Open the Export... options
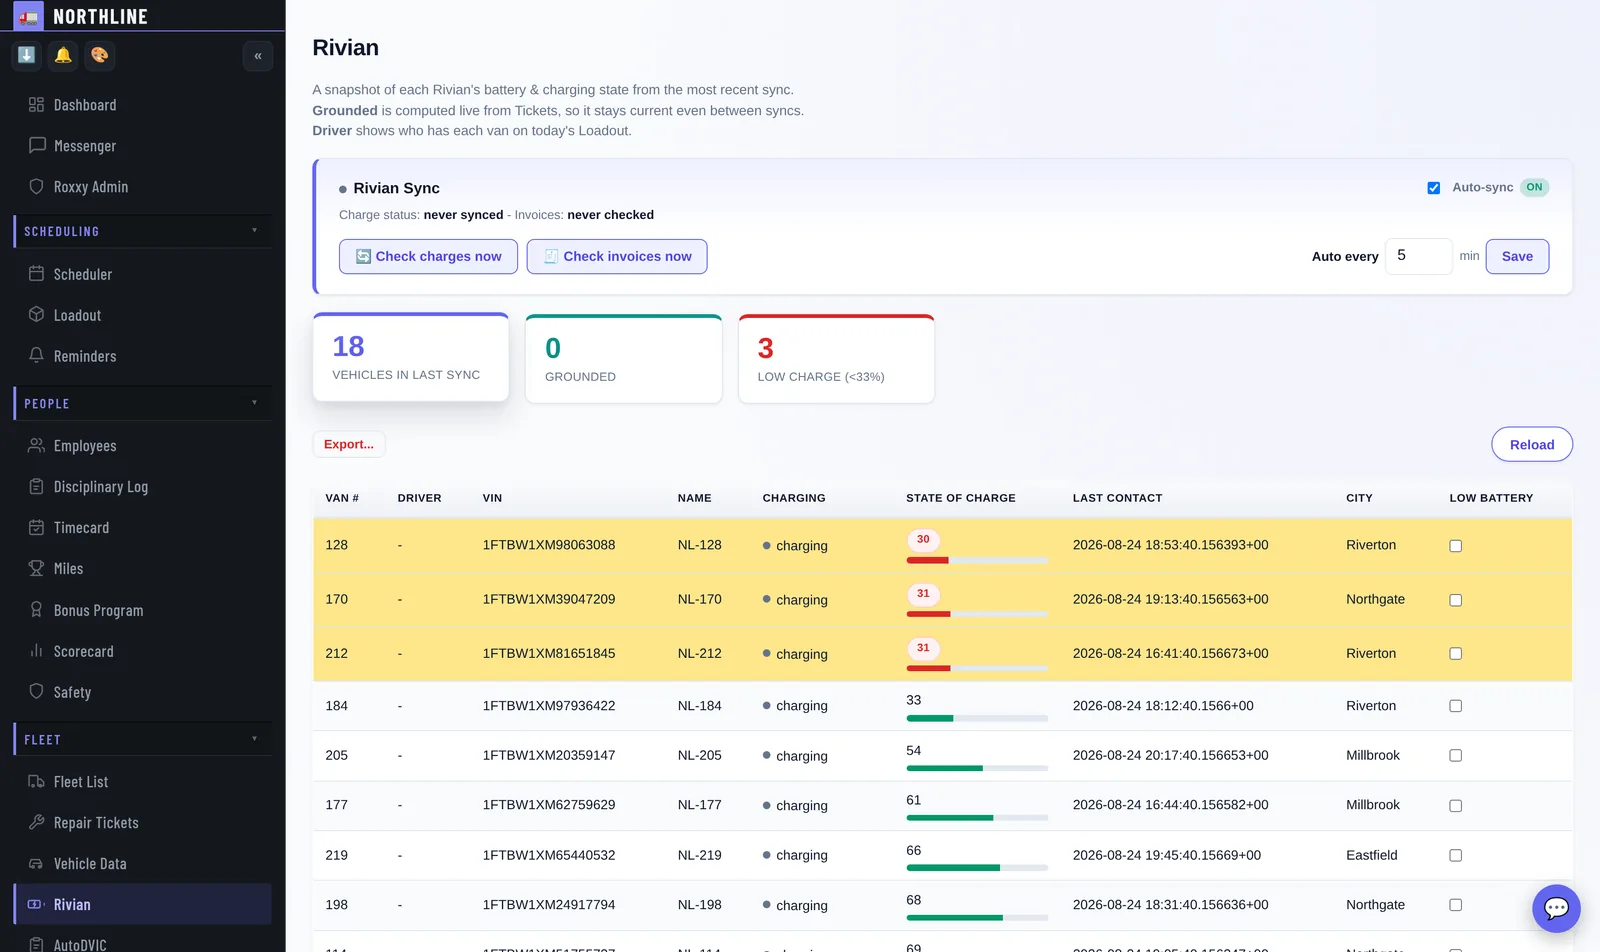The height and width of the screenshot is (952, 1600). click(349, 444)
